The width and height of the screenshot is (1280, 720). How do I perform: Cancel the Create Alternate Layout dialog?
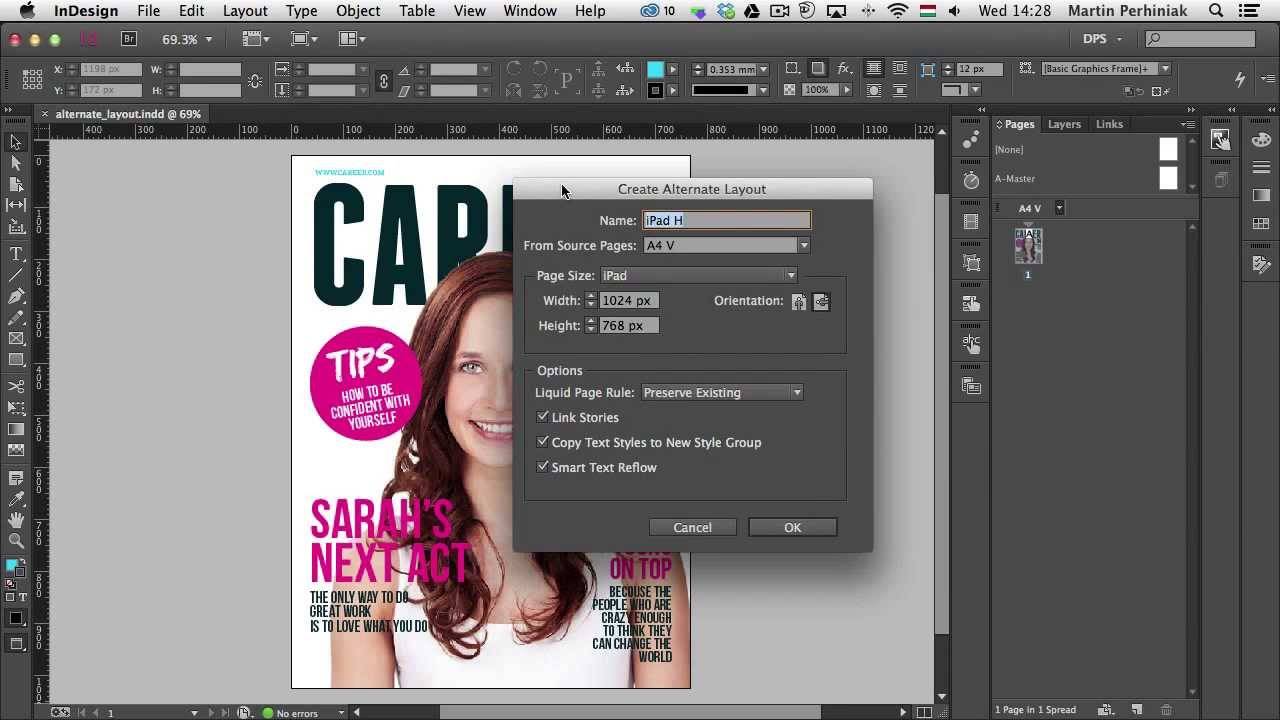click(x=692, y=527)
